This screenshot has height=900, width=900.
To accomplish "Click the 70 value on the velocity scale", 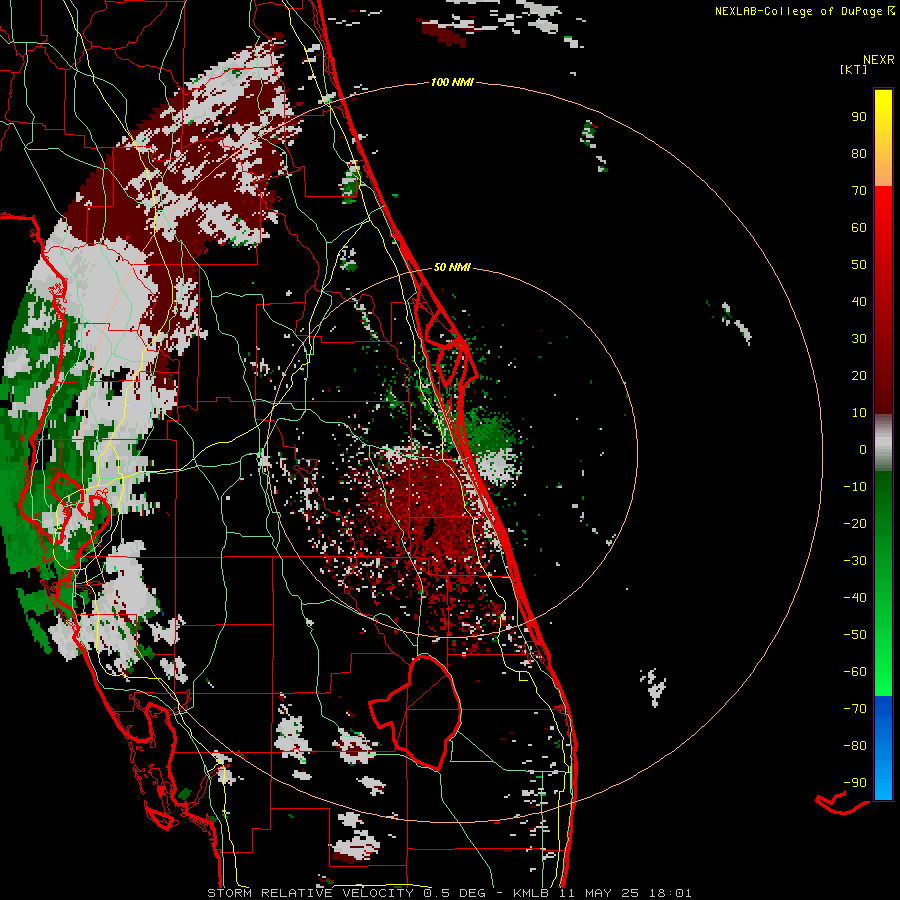I will tap(859, 191).
